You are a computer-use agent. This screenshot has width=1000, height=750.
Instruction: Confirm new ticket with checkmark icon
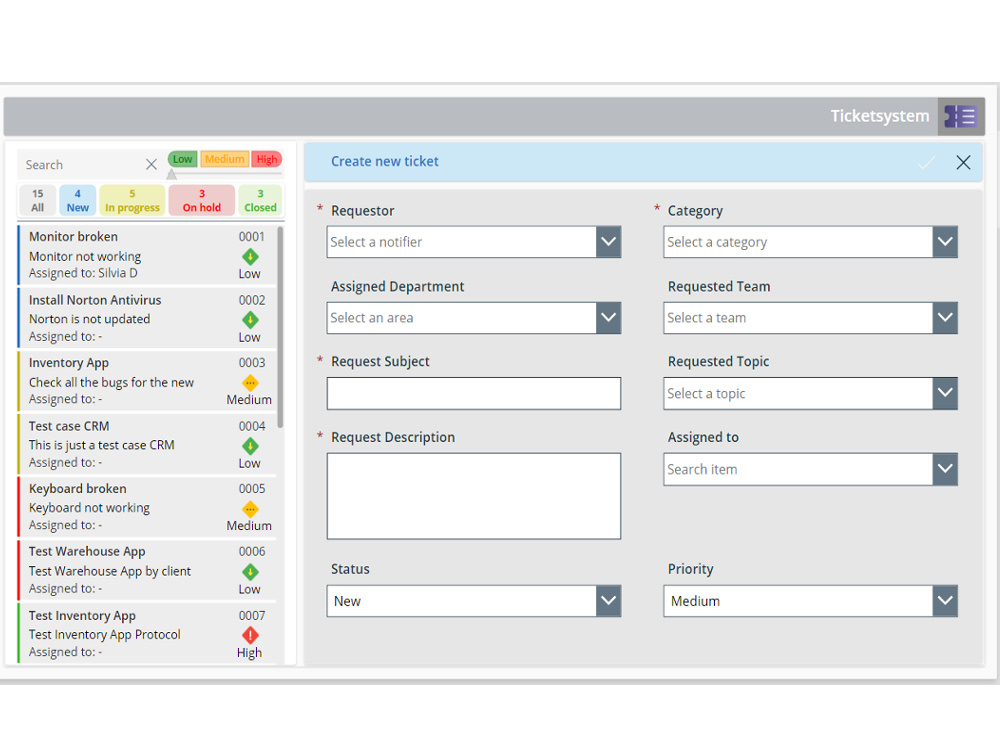click(926, 162)
